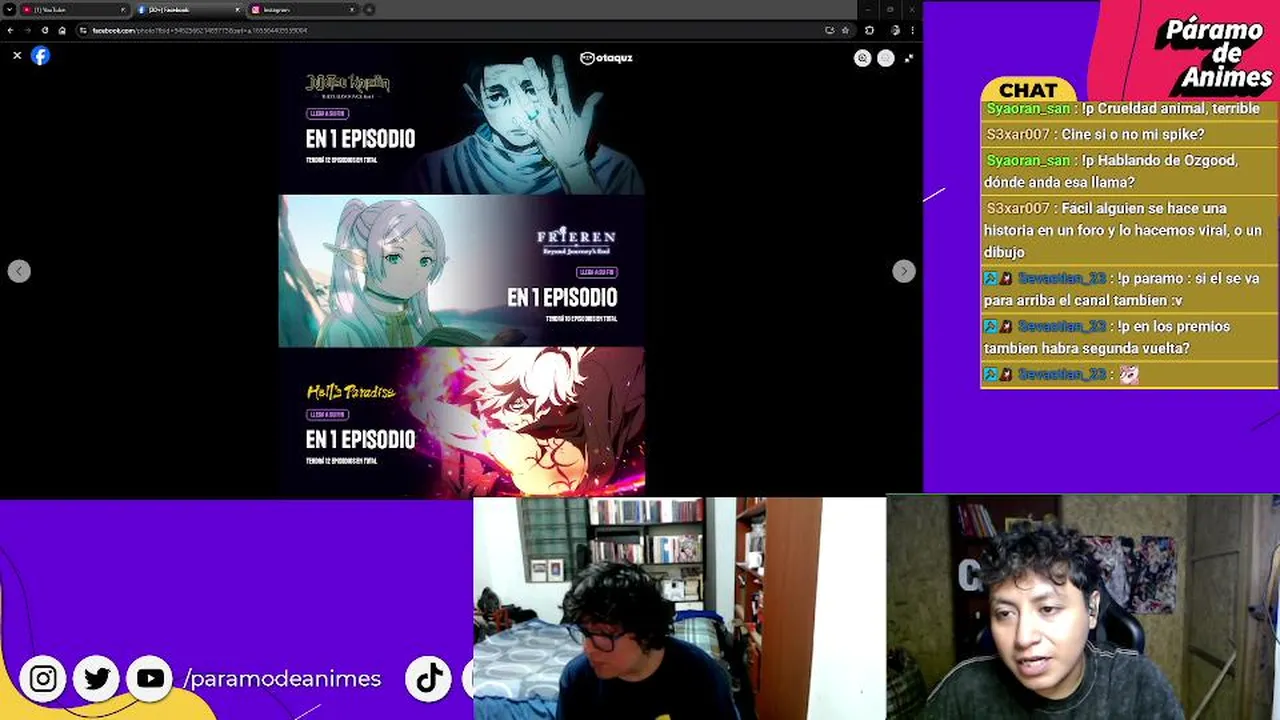Click the emoji in the last chat message

(1129, 375)
